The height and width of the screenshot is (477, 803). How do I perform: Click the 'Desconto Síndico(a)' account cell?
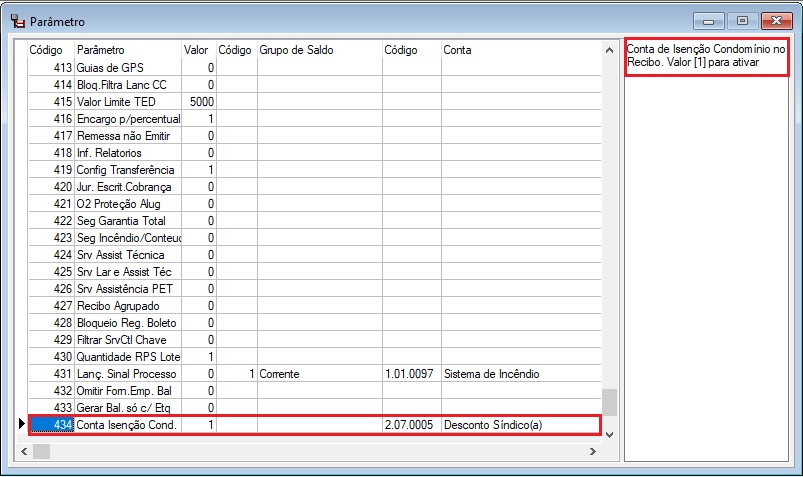[521, 425]
